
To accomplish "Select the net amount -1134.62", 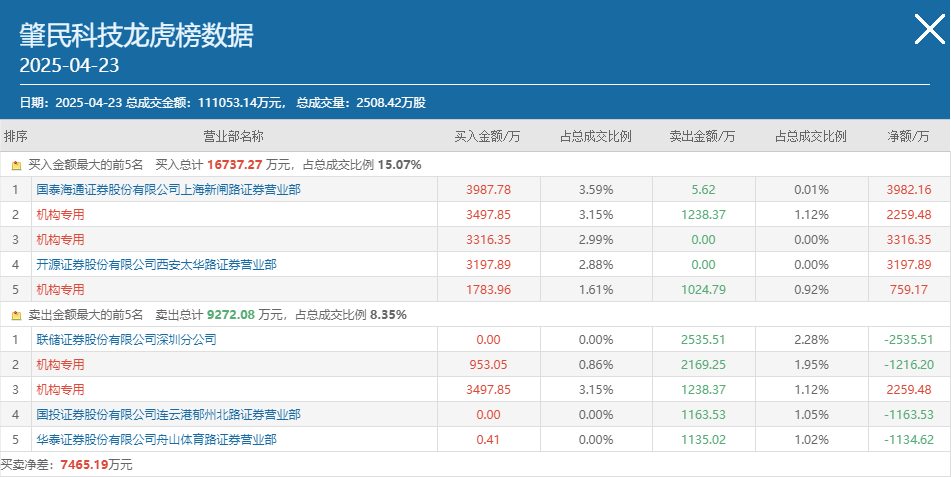I will tap(909, 439).
